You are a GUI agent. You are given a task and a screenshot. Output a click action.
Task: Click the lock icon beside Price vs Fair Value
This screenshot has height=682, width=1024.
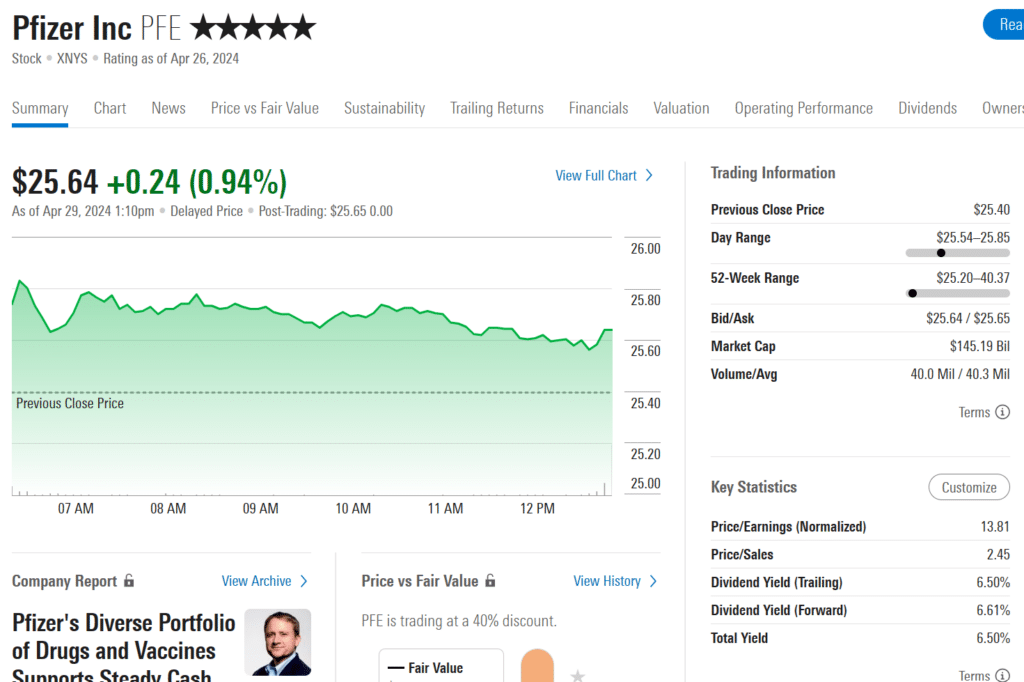(489, 581)
